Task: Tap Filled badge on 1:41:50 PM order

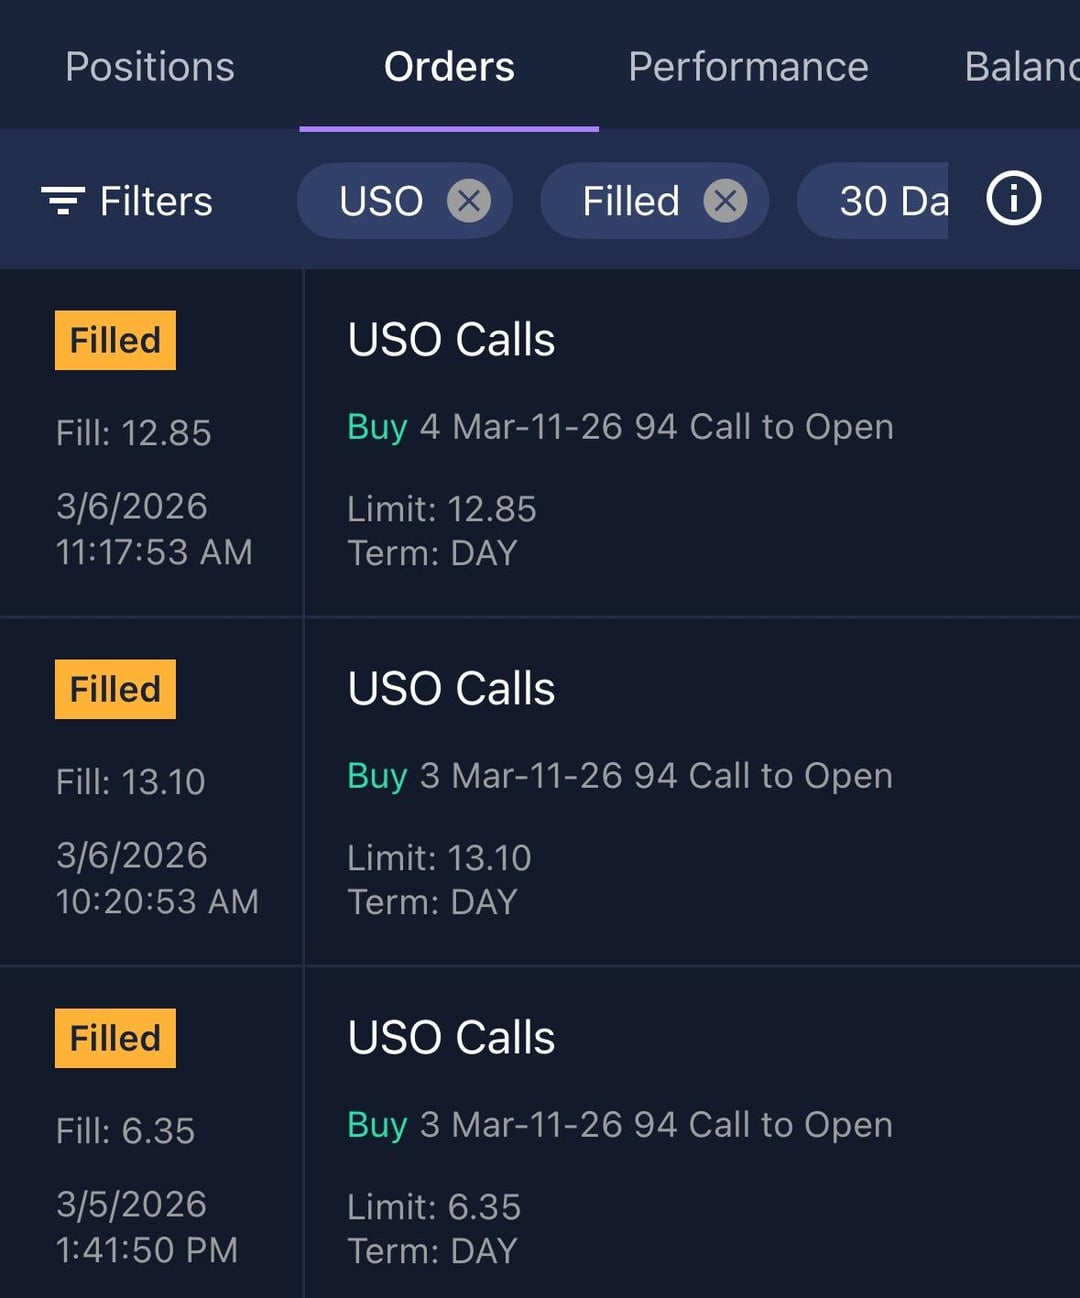Action: pyautogui.click(x=115, y=1038)
